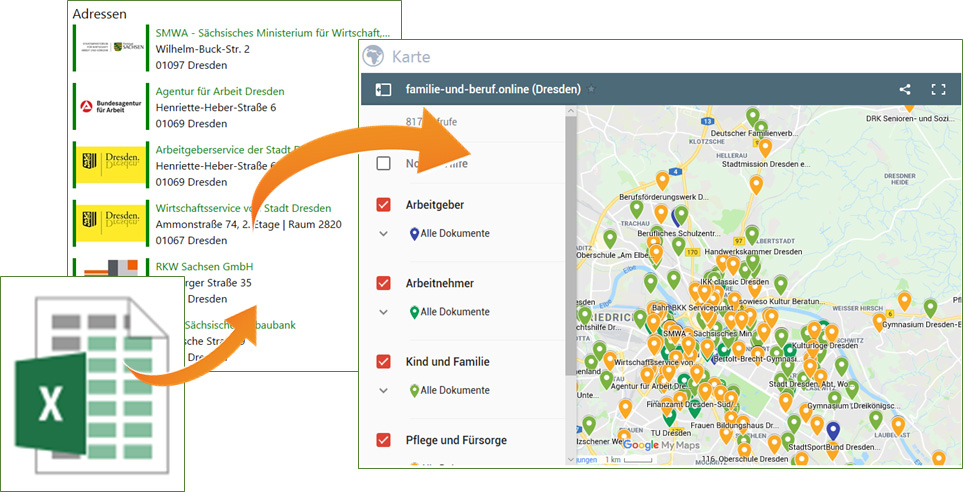The height and width of the screenshot is (492, 963).
Task: Uncheck the Arbeitgeber layer checkbox
Action: (x=383, y=205)
